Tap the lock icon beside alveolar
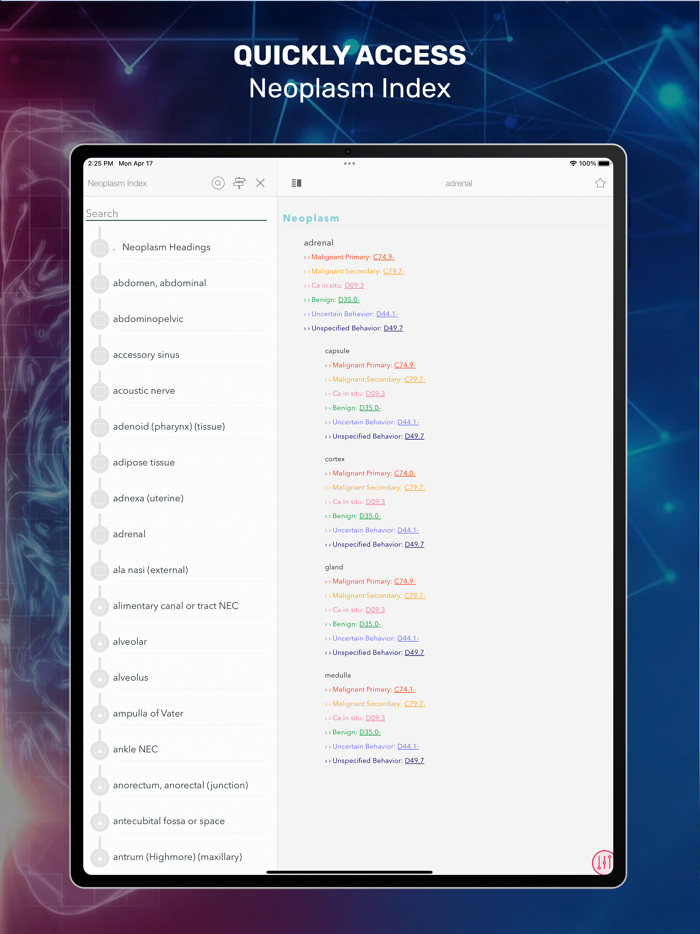The width and height of the screenshot is (700, 934). click(99, 642)
